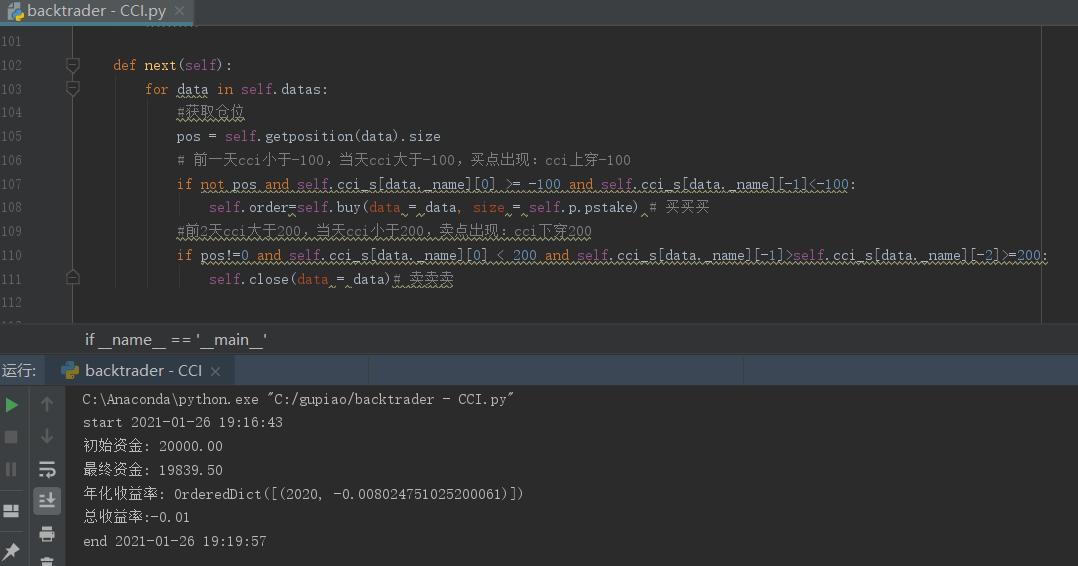Viewport: 1078px width, 566px height.
Task: Select the backtrader - CCI run tab
Action: click(x=141, y=371)
